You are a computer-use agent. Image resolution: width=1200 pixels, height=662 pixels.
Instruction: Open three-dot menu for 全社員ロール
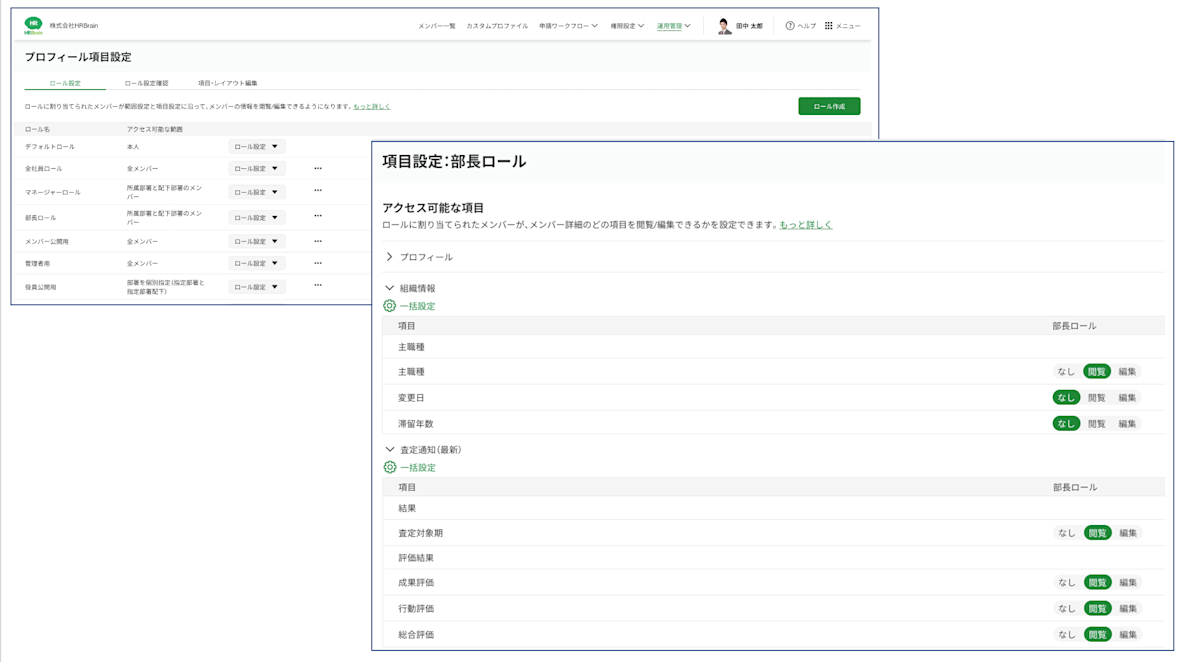click(x=318, y=169)
